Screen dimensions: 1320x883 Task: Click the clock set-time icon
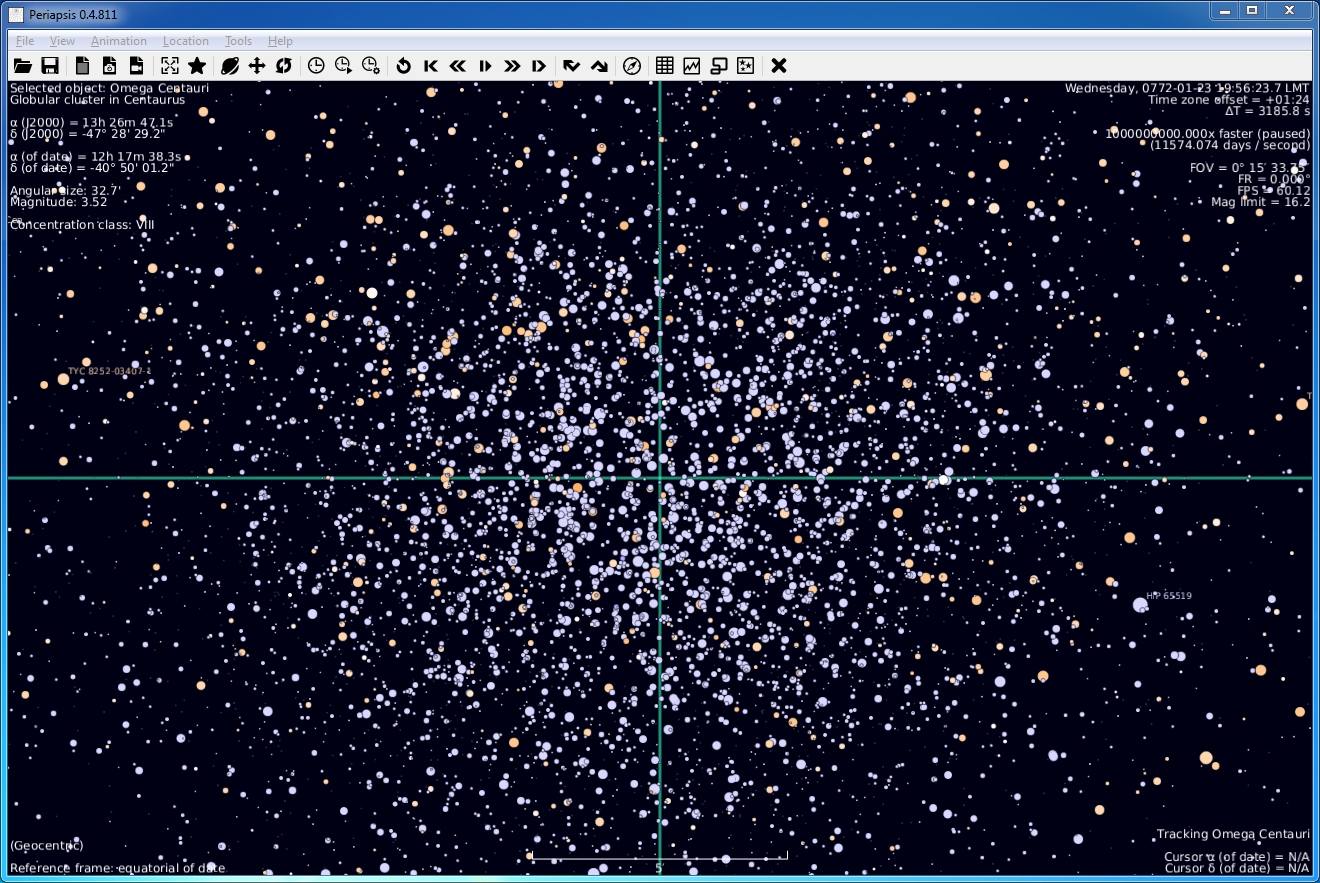pyautogui.click(x=316, y=66)
